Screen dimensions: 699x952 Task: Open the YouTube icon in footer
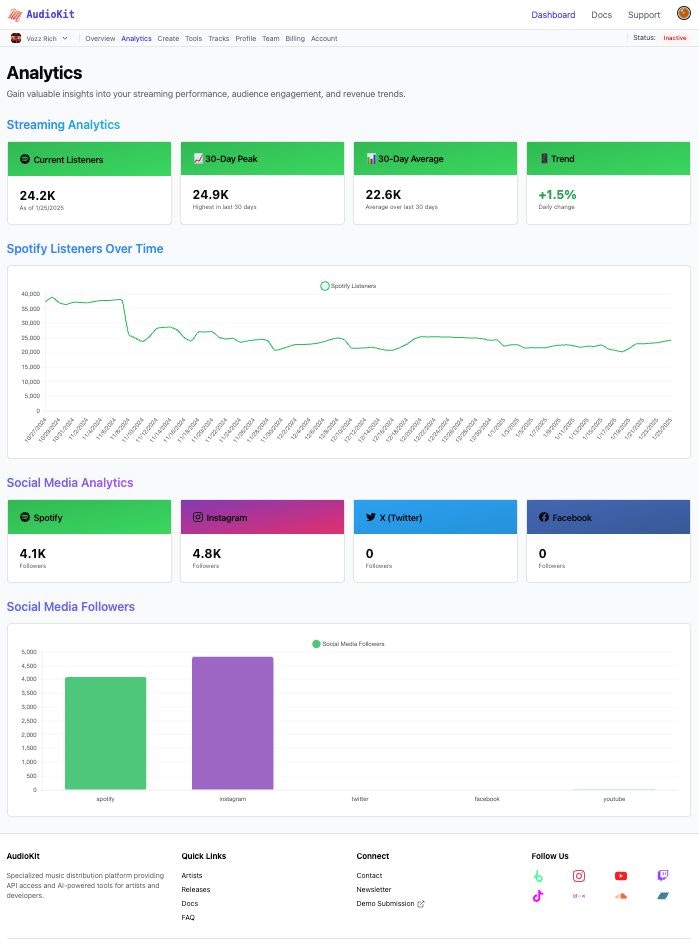[x=621, y=876]
